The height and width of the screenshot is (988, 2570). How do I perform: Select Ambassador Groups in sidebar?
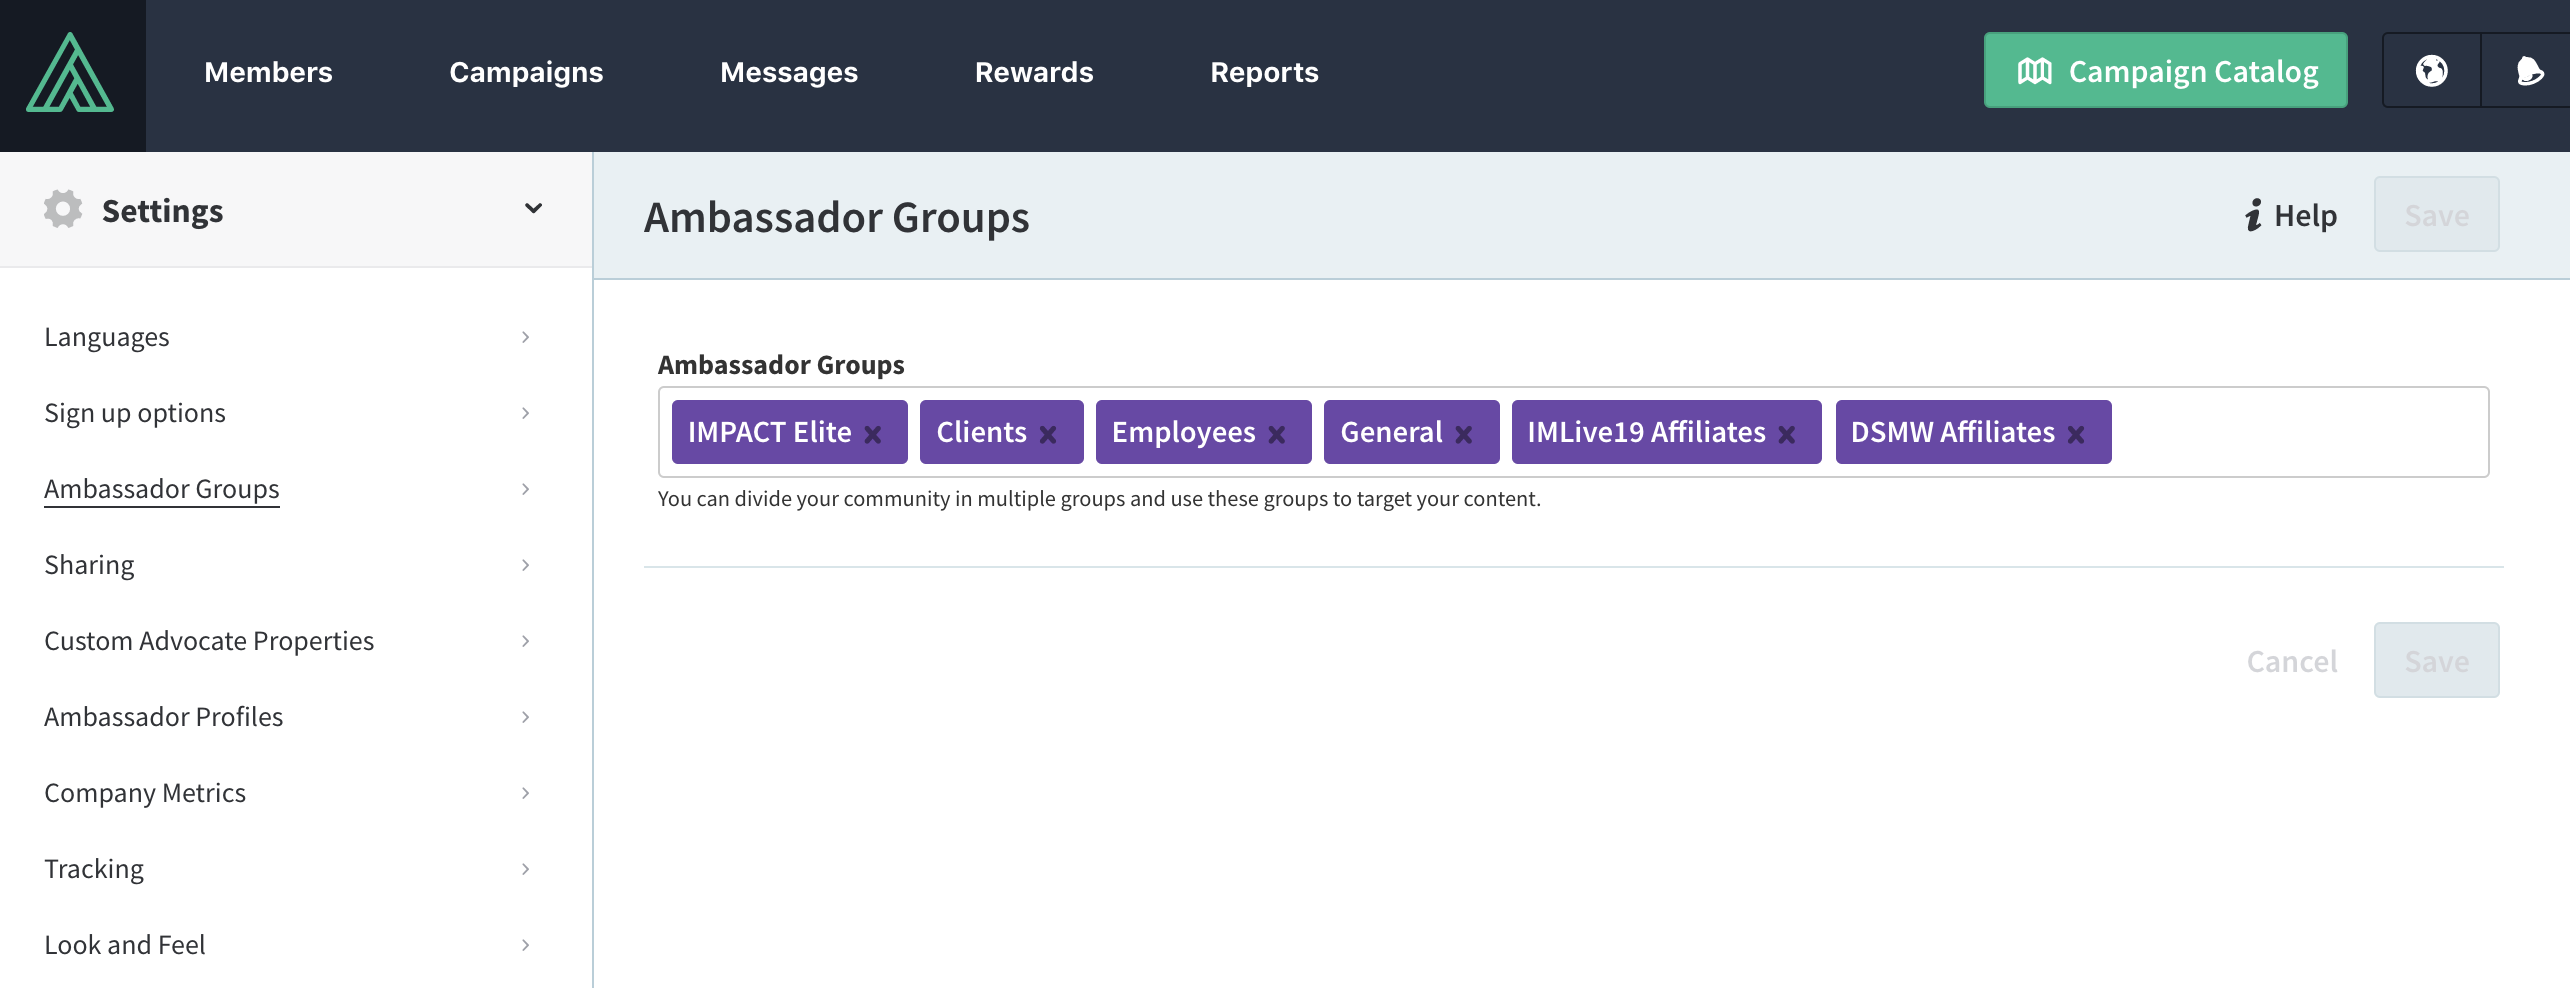tap(162, 489)
